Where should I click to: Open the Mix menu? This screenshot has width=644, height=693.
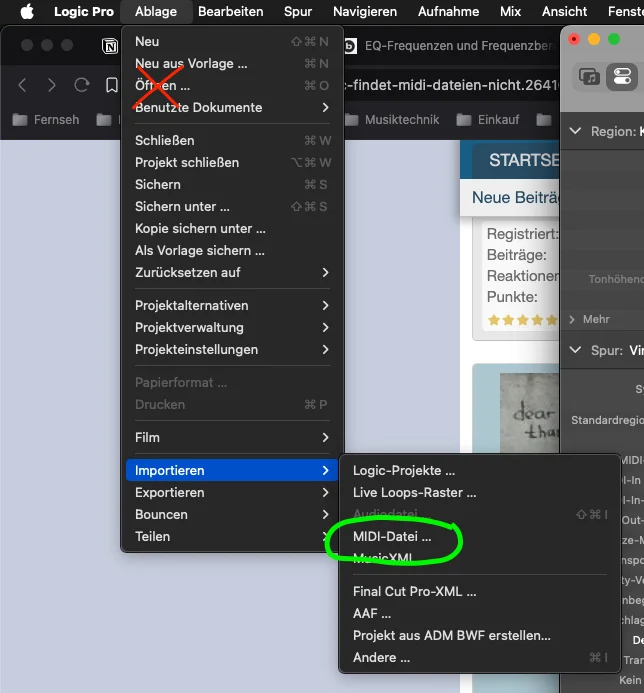point(510,11)
